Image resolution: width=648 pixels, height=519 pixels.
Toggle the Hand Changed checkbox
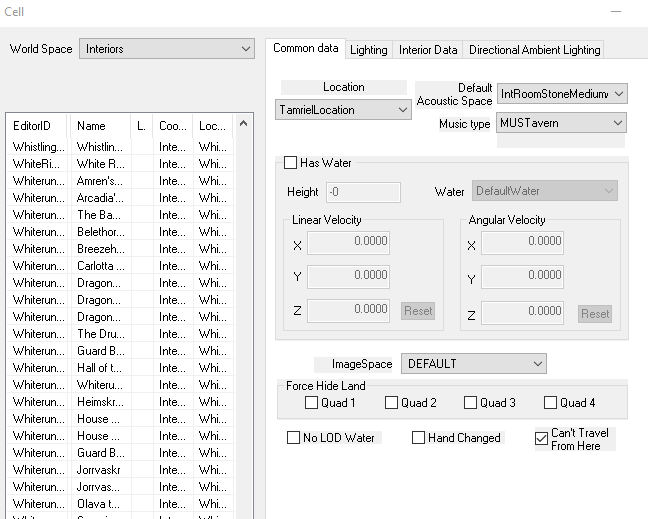click(x=418, y=438)
